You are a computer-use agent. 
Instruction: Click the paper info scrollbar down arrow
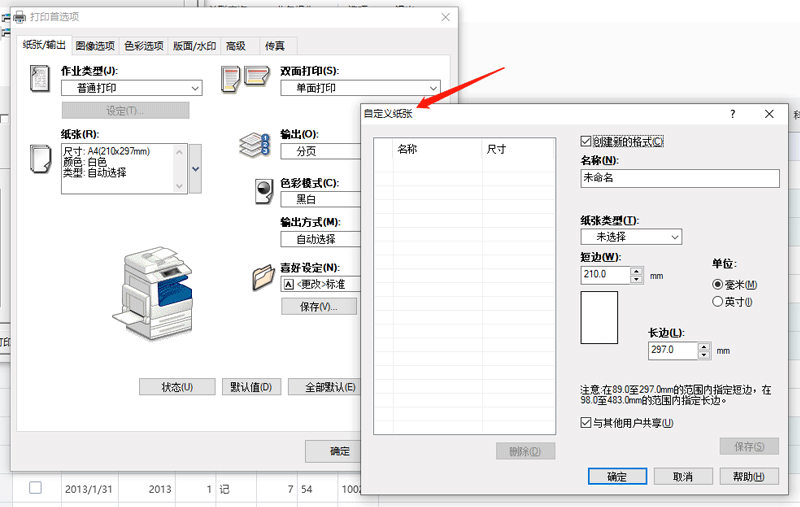tap(179, 186)
